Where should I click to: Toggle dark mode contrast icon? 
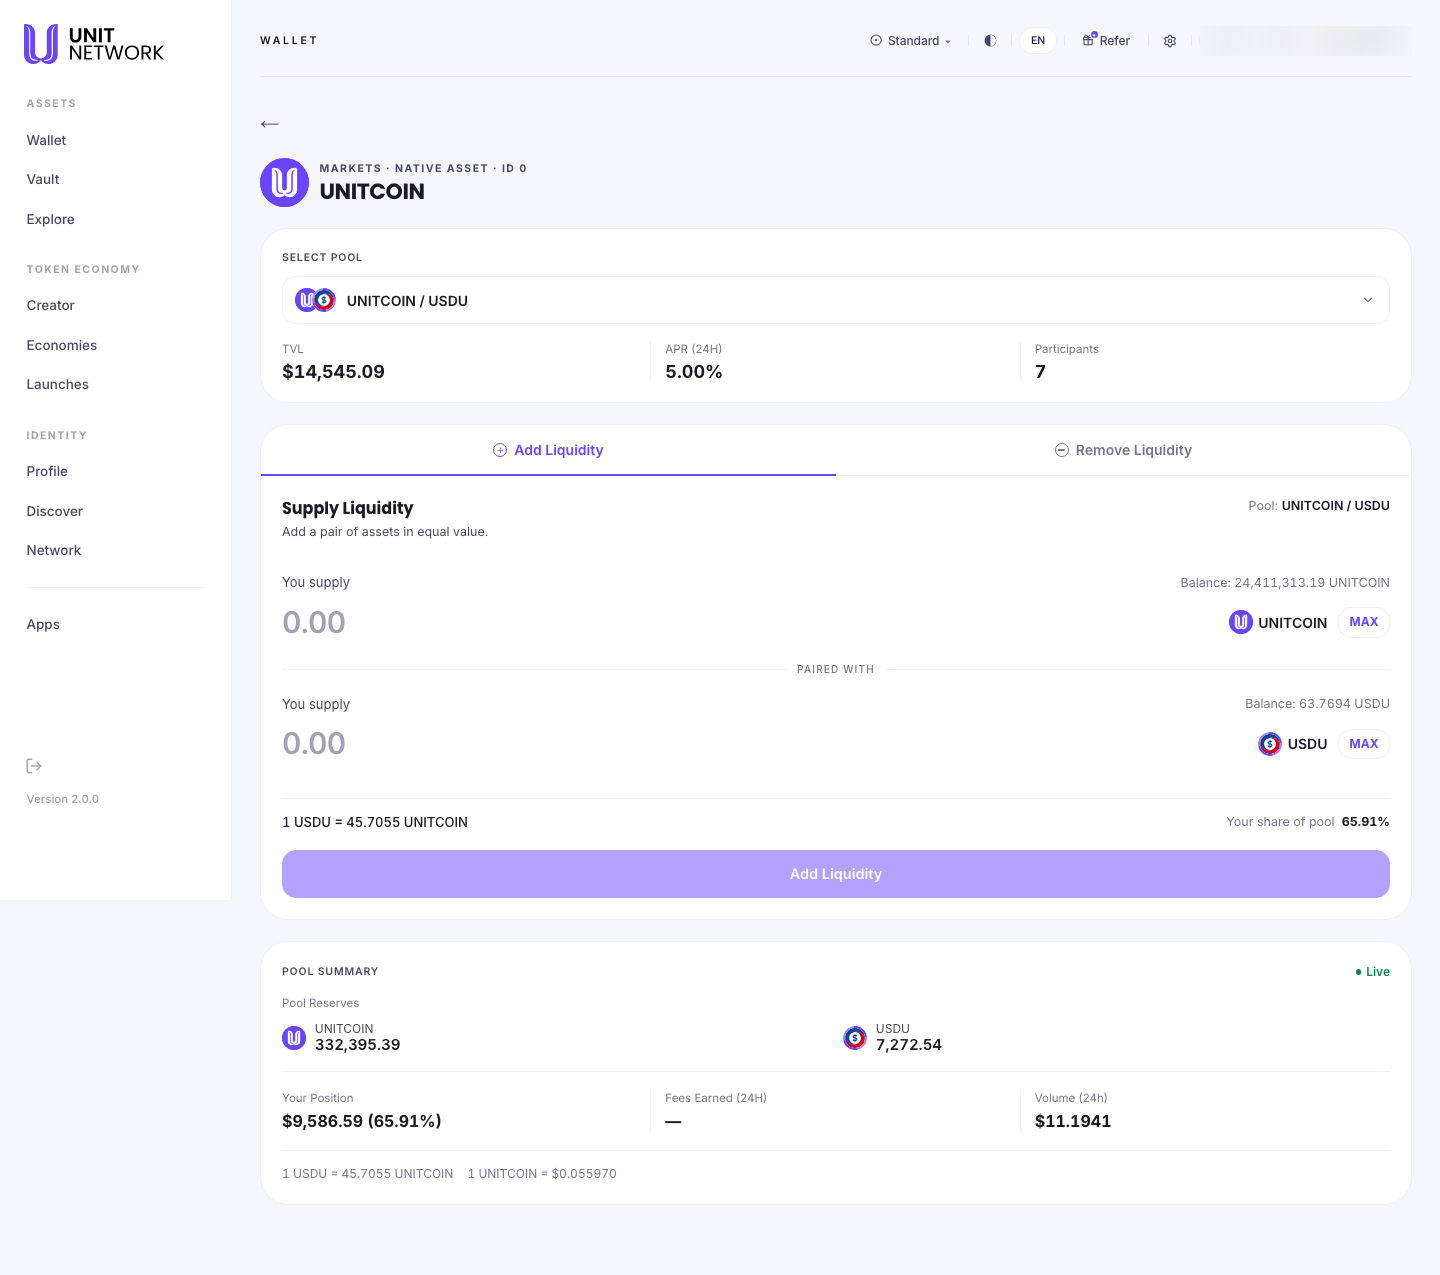pyautogui.click(x=990, y=41)
